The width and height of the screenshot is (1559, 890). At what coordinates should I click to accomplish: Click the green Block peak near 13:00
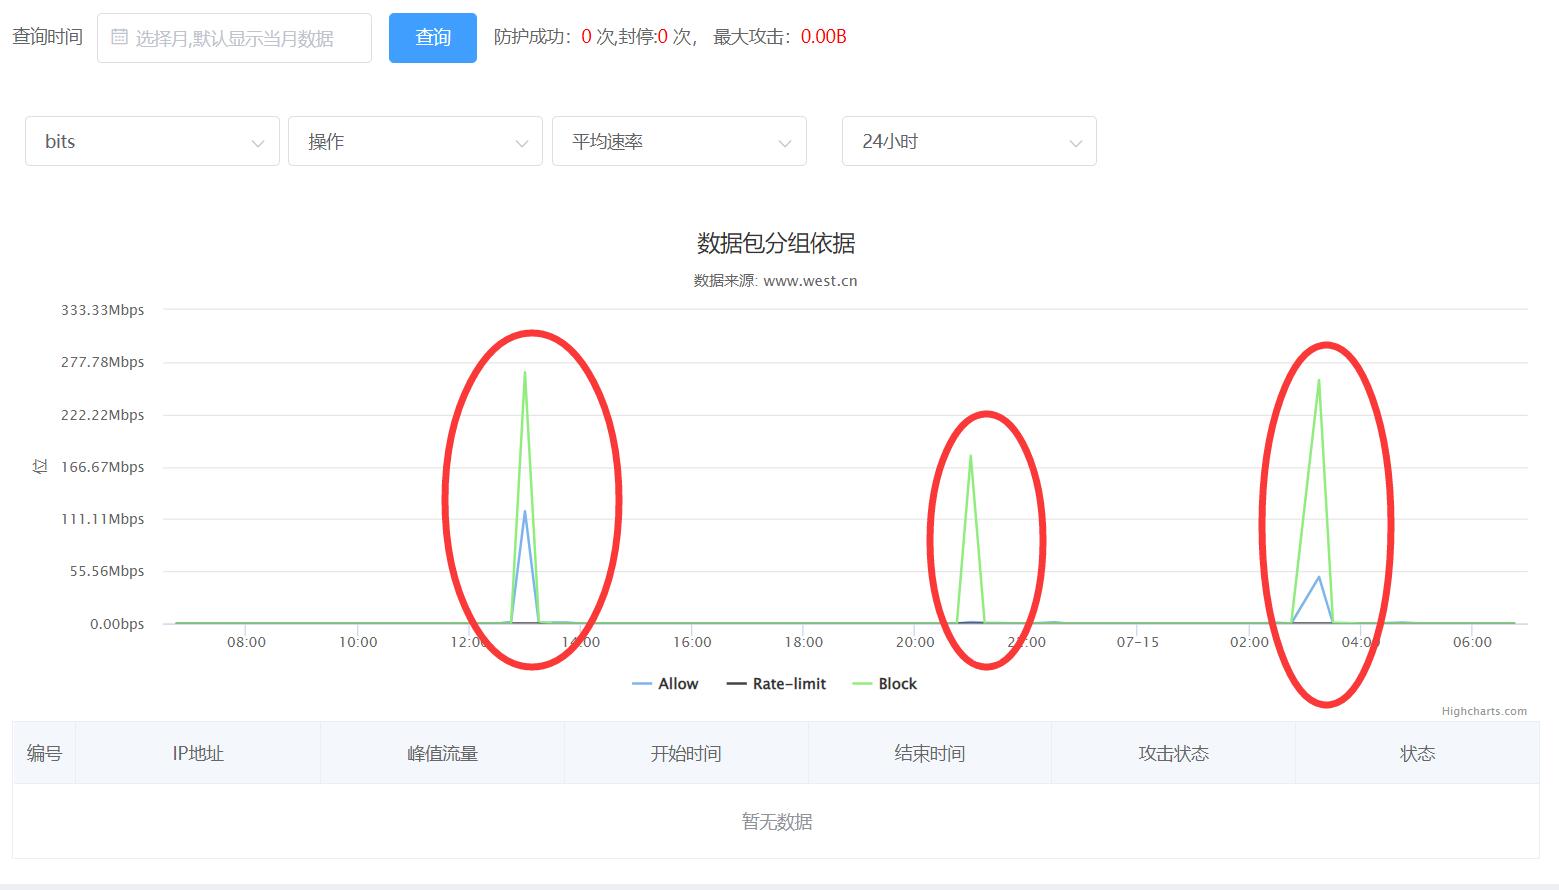(x=525, y=373)
